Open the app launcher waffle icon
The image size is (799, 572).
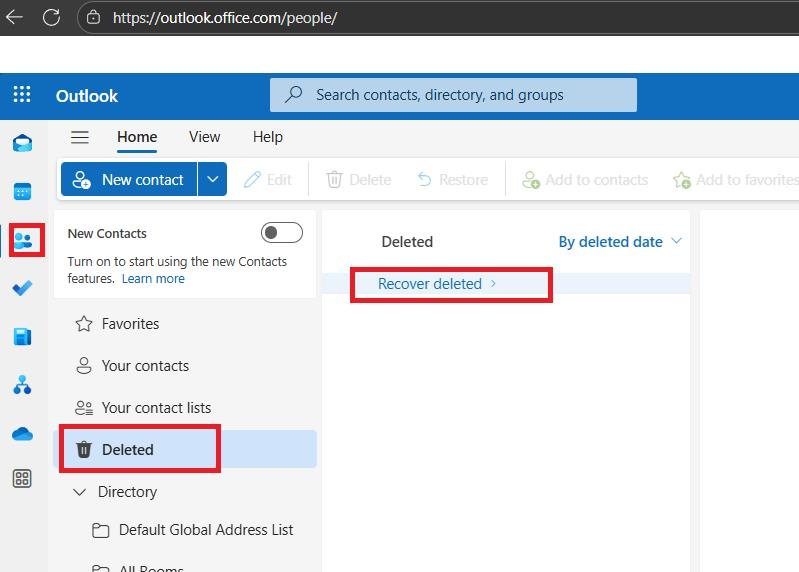21,95
